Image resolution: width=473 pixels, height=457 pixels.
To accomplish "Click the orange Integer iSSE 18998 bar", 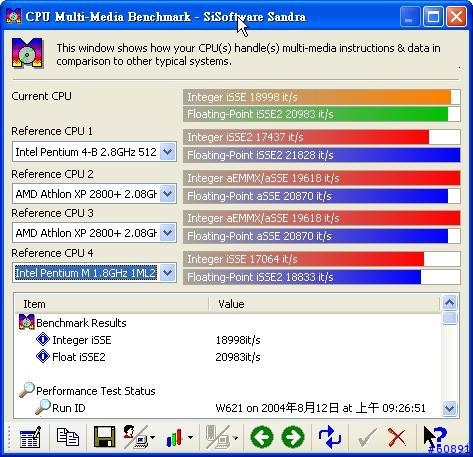I will pyautogui.click(x=322, y=97).
